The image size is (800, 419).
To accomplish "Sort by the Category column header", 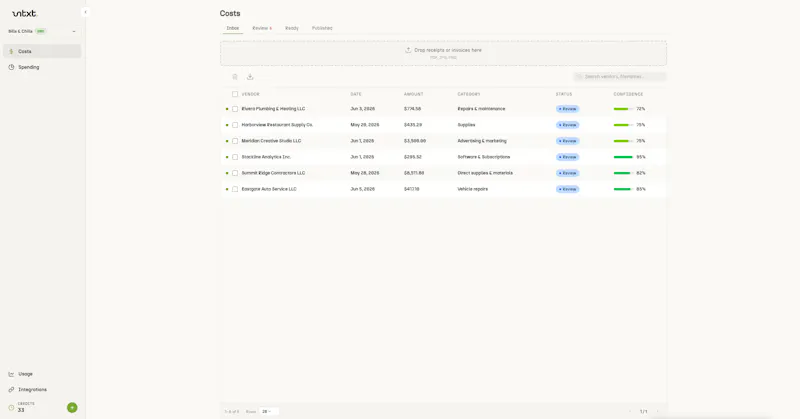I will [469, 94].
